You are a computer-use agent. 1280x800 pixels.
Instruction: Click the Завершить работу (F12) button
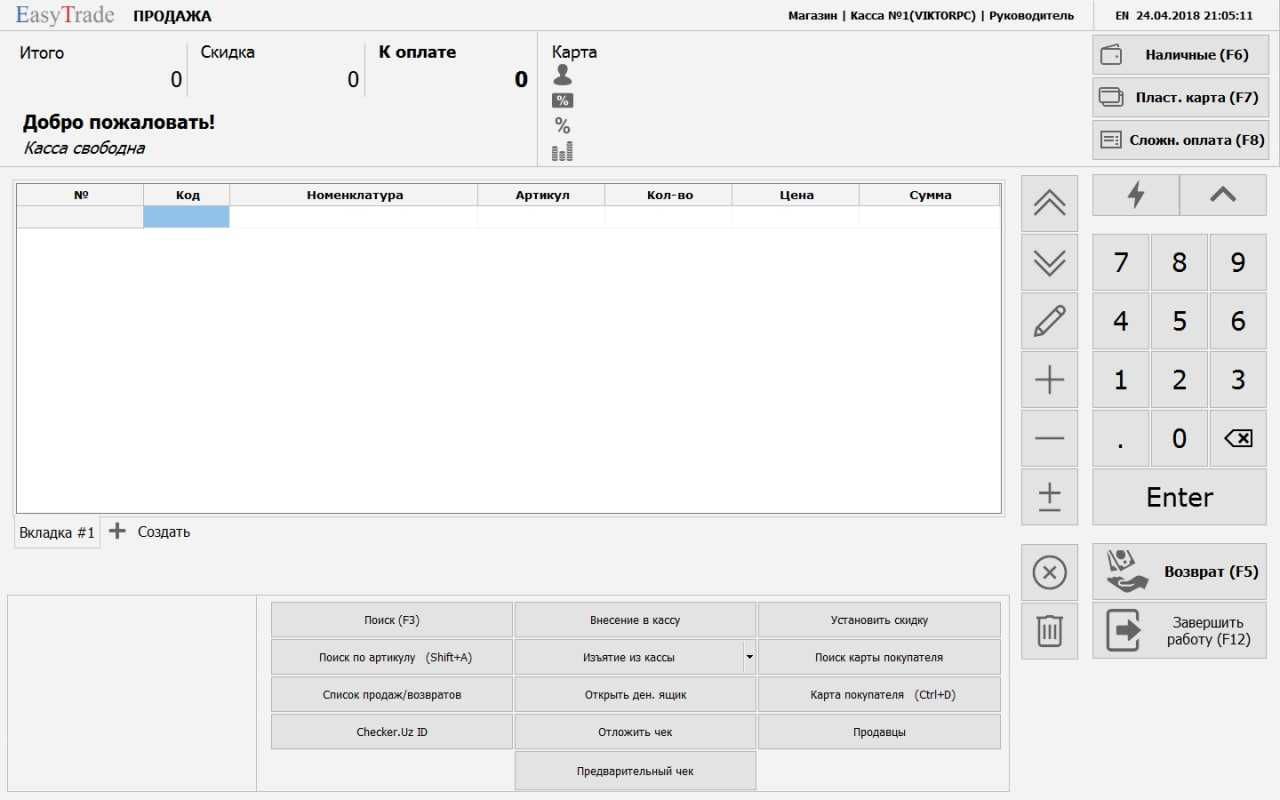[x=1179, y=631]
